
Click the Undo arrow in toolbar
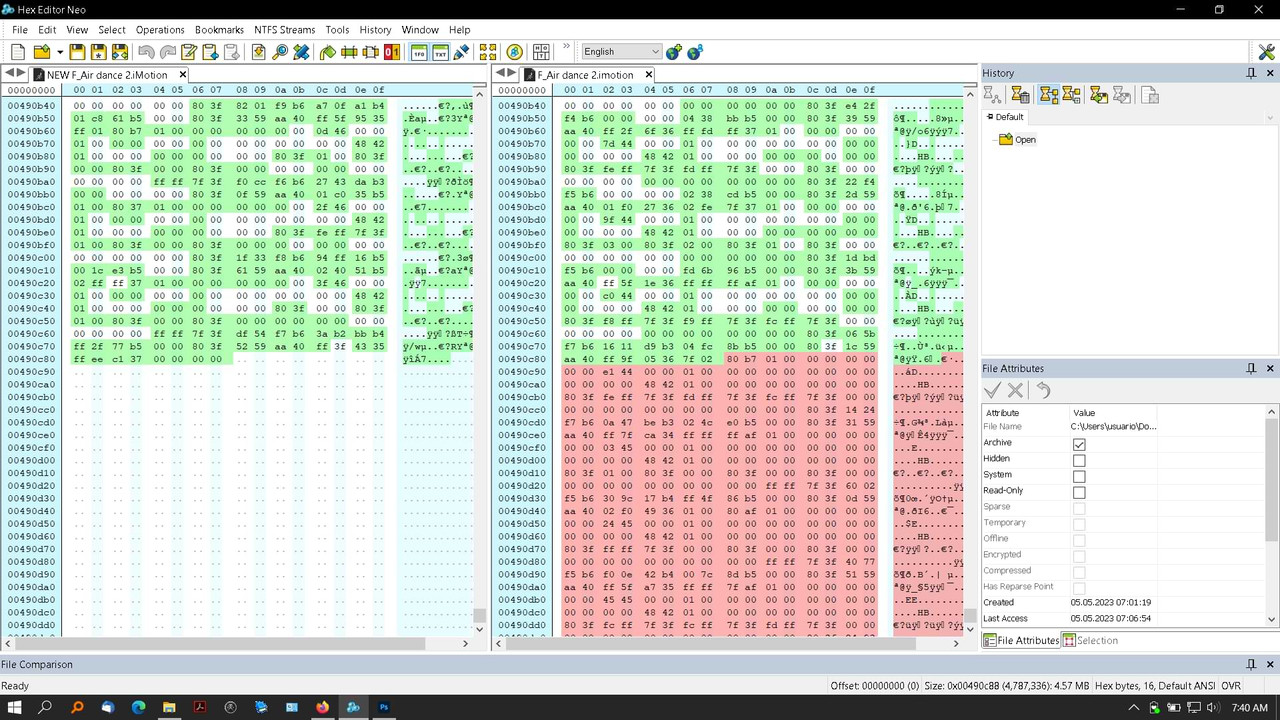pyautogui.click(x=146, y=52)
